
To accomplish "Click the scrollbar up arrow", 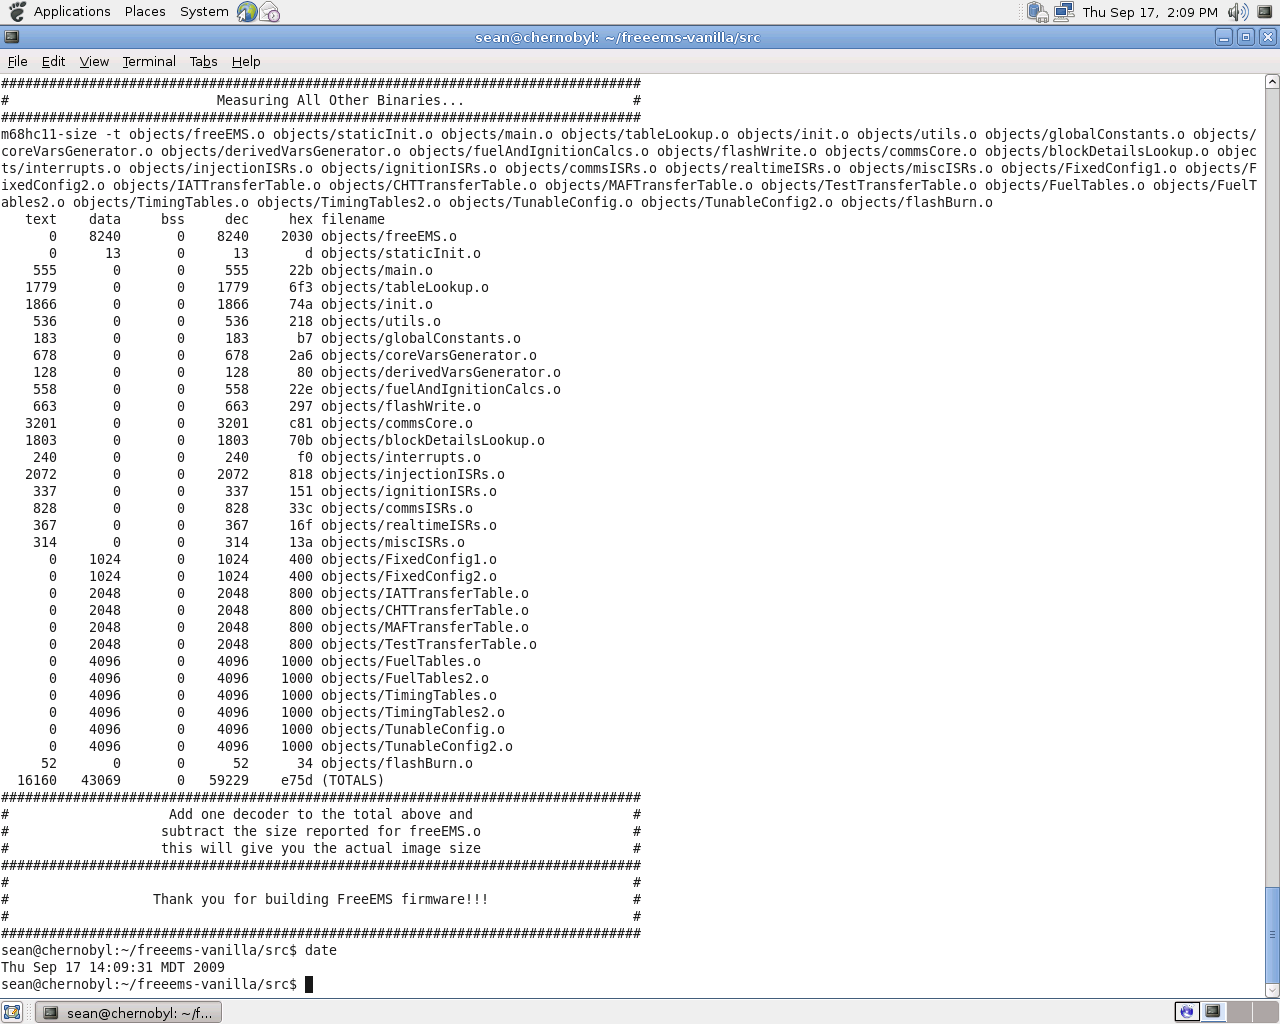I will (x=1272, y=82).
